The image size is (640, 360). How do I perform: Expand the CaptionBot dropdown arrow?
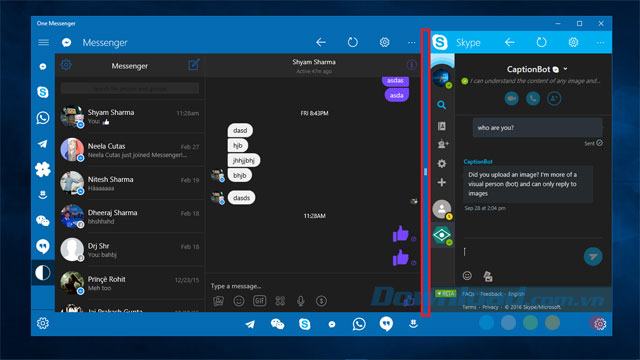click(x=565, y=69)
